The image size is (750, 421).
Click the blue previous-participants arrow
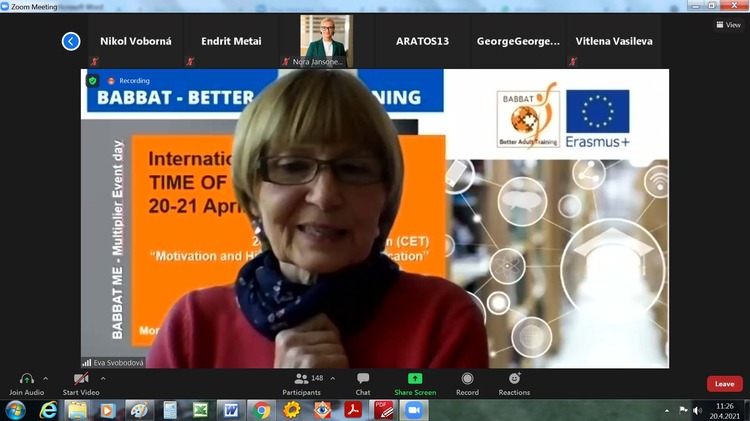tap(71, 41)
